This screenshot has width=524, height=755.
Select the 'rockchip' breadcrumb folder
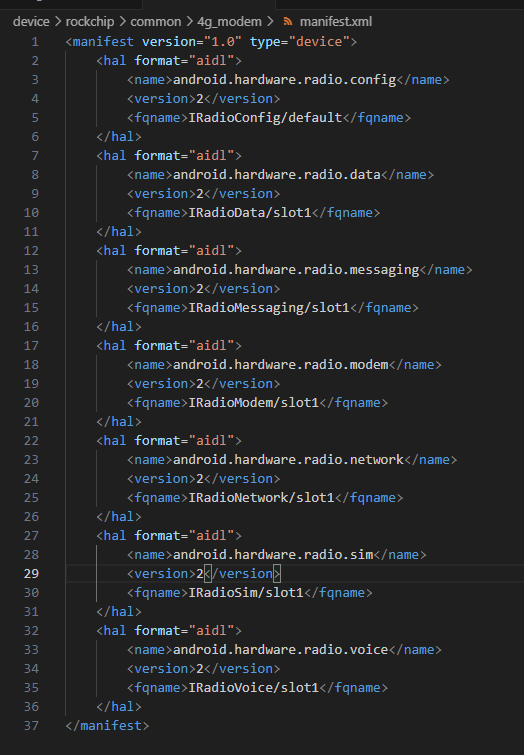[90, 22]
